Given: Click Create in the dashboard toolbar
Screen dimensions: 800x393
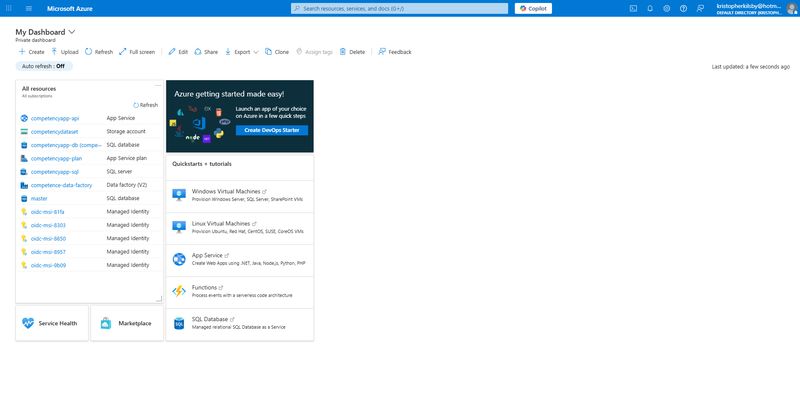Looking at the screenshot, I should pyautogui.click(x=32, y=52).
